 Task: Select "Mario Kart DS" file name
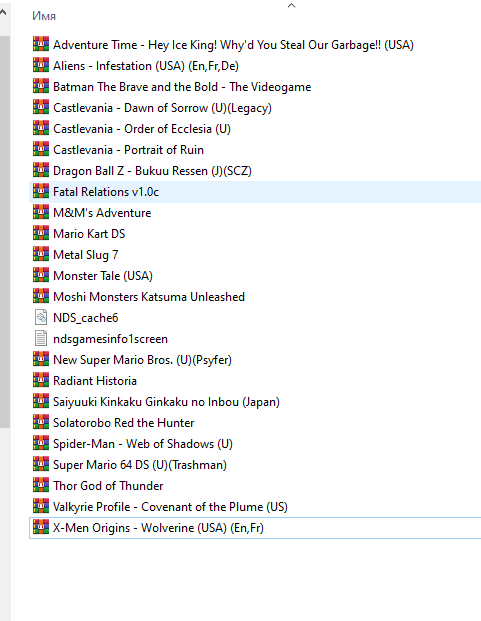coord(89,234)
